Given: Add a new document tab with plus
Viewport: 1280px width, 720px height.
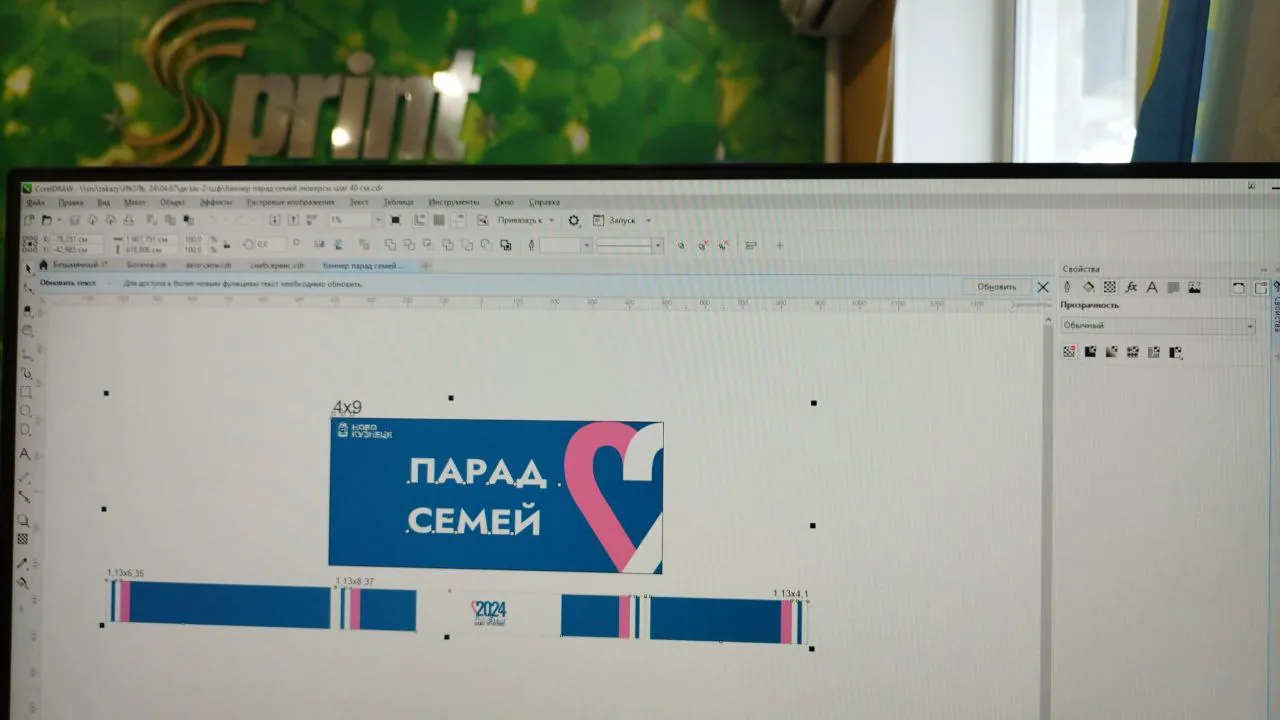Looking at the screenshot, I should click(x=426, y=265).
